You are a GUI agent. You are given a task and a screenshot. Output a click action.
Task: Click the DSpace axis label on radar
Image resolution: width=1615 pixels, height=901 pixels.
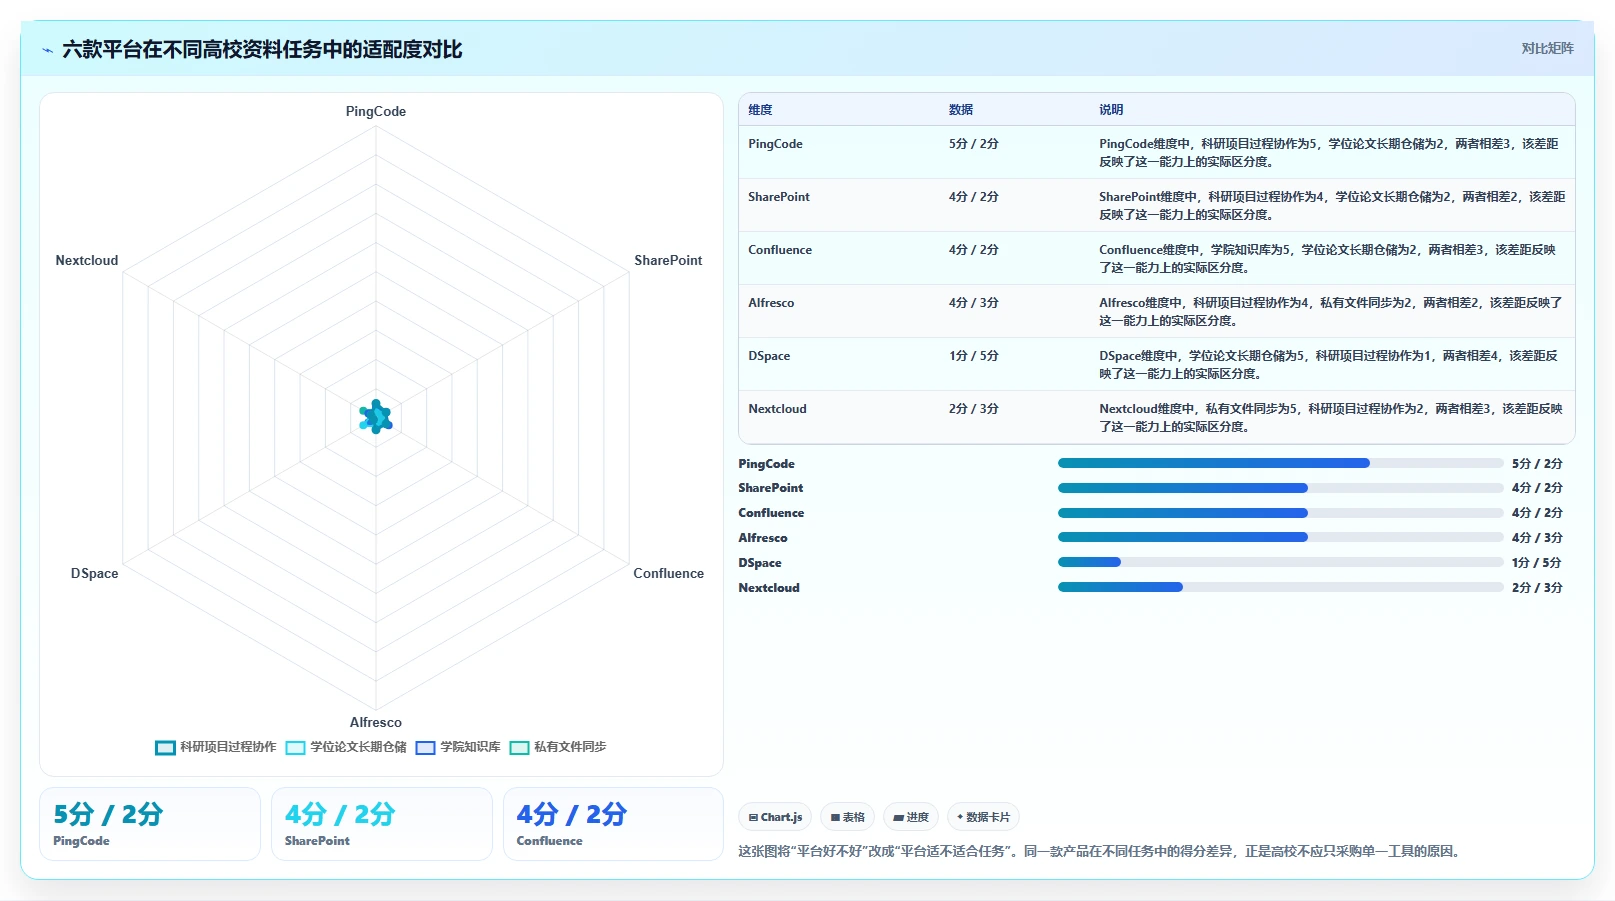(94, 573)
